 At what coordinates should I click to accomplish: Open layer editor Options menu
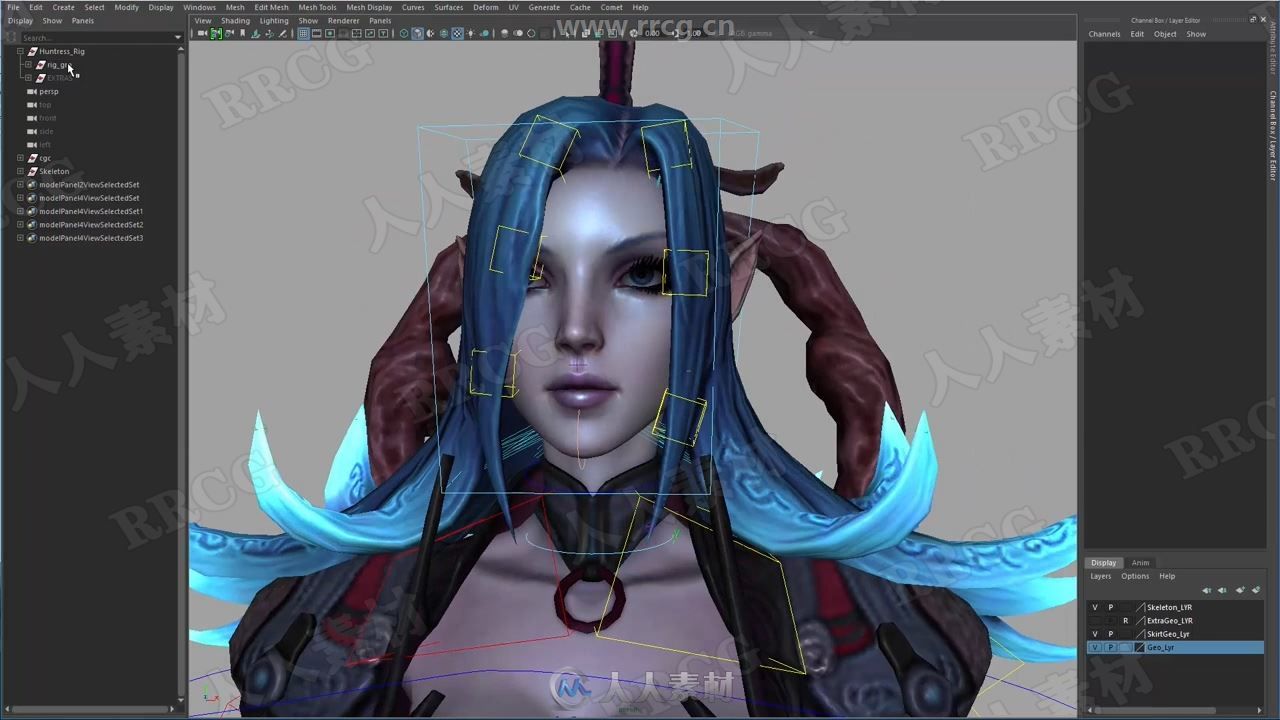(x=1135, y=576)
